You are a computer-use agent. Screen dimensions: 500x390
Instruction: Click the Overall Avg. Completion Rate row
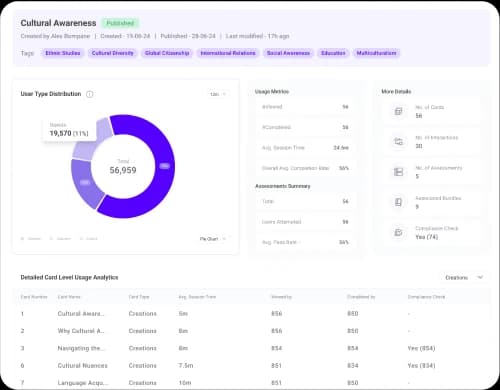(x=305, y=168)
